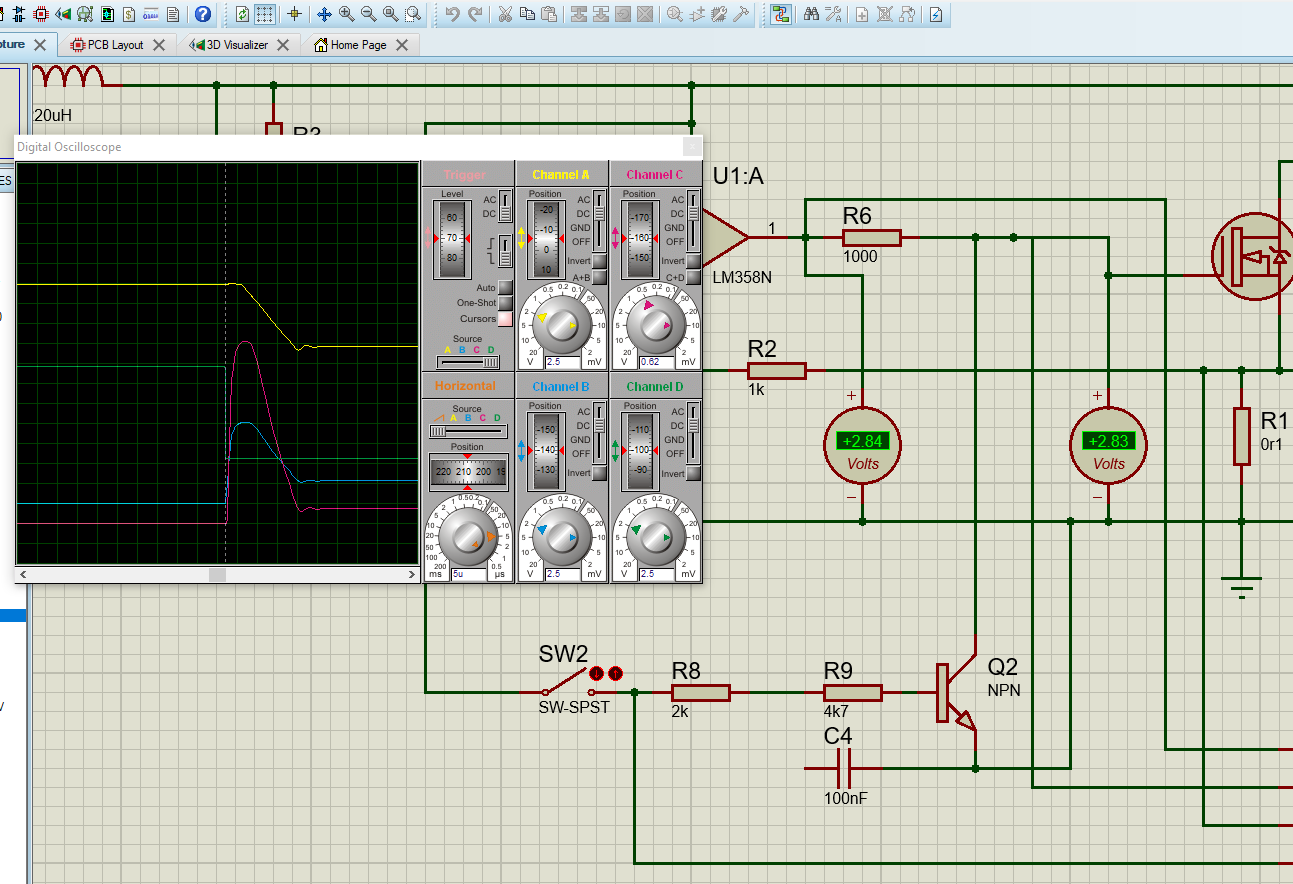Click the Help question mark icon
This screenshot has height=884, width=1293.
coord(203,14)
